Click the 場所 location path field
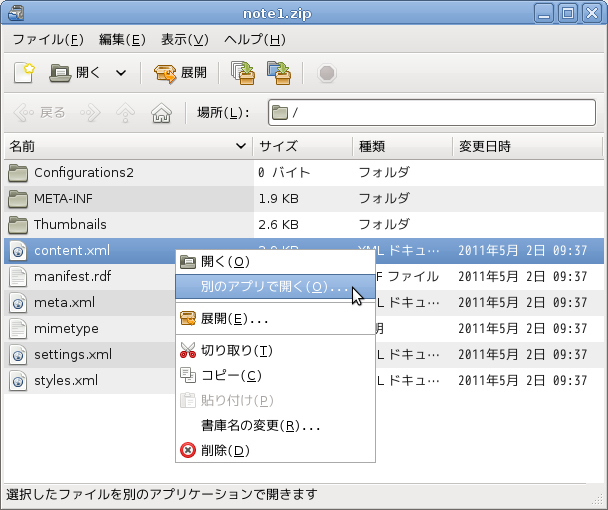Screen dimensions: 608x510 click(x=432, y=113)
